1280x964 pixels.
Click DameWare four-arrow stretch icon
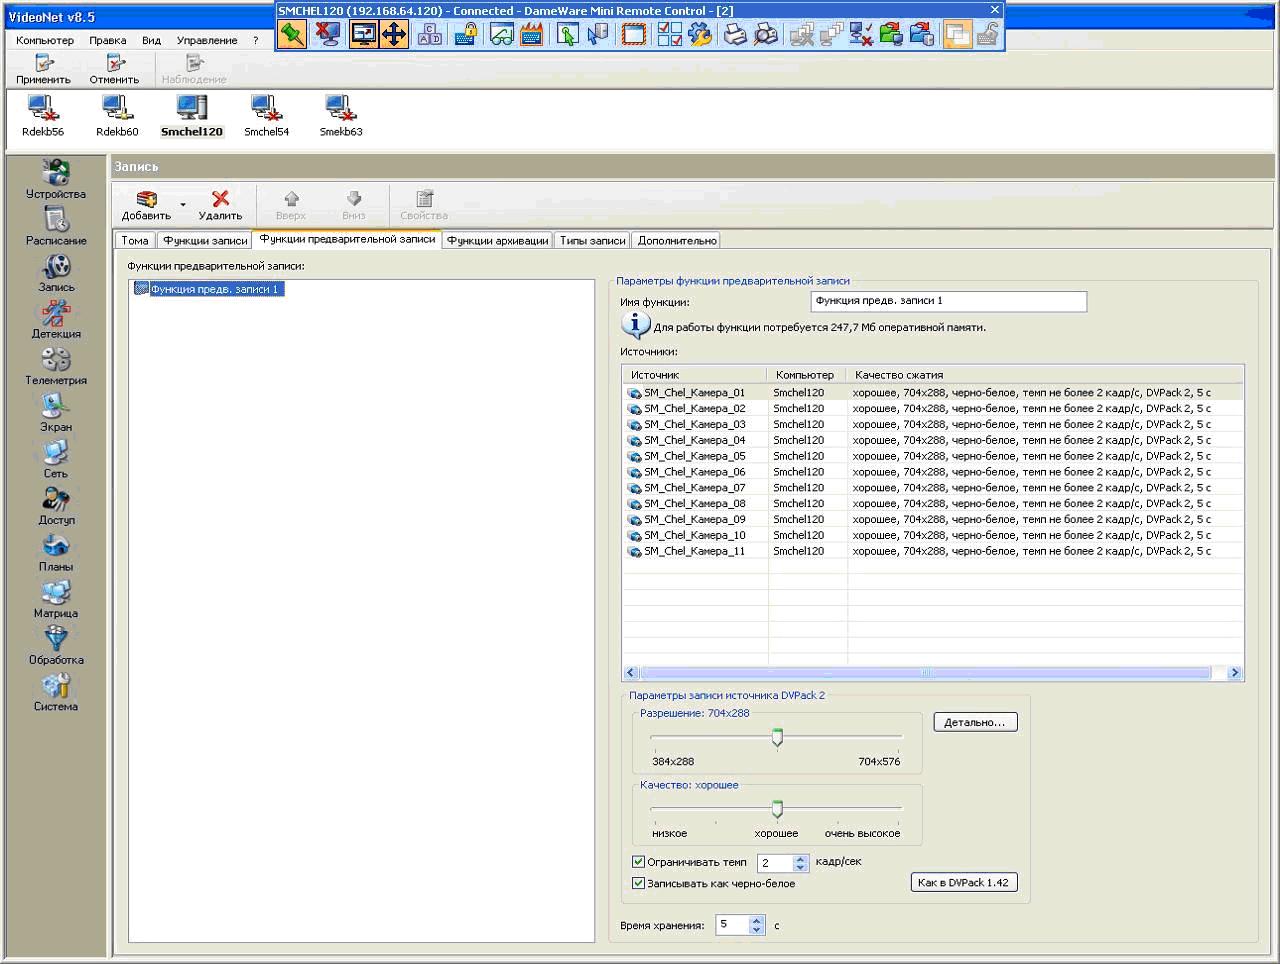pos(394,35)
